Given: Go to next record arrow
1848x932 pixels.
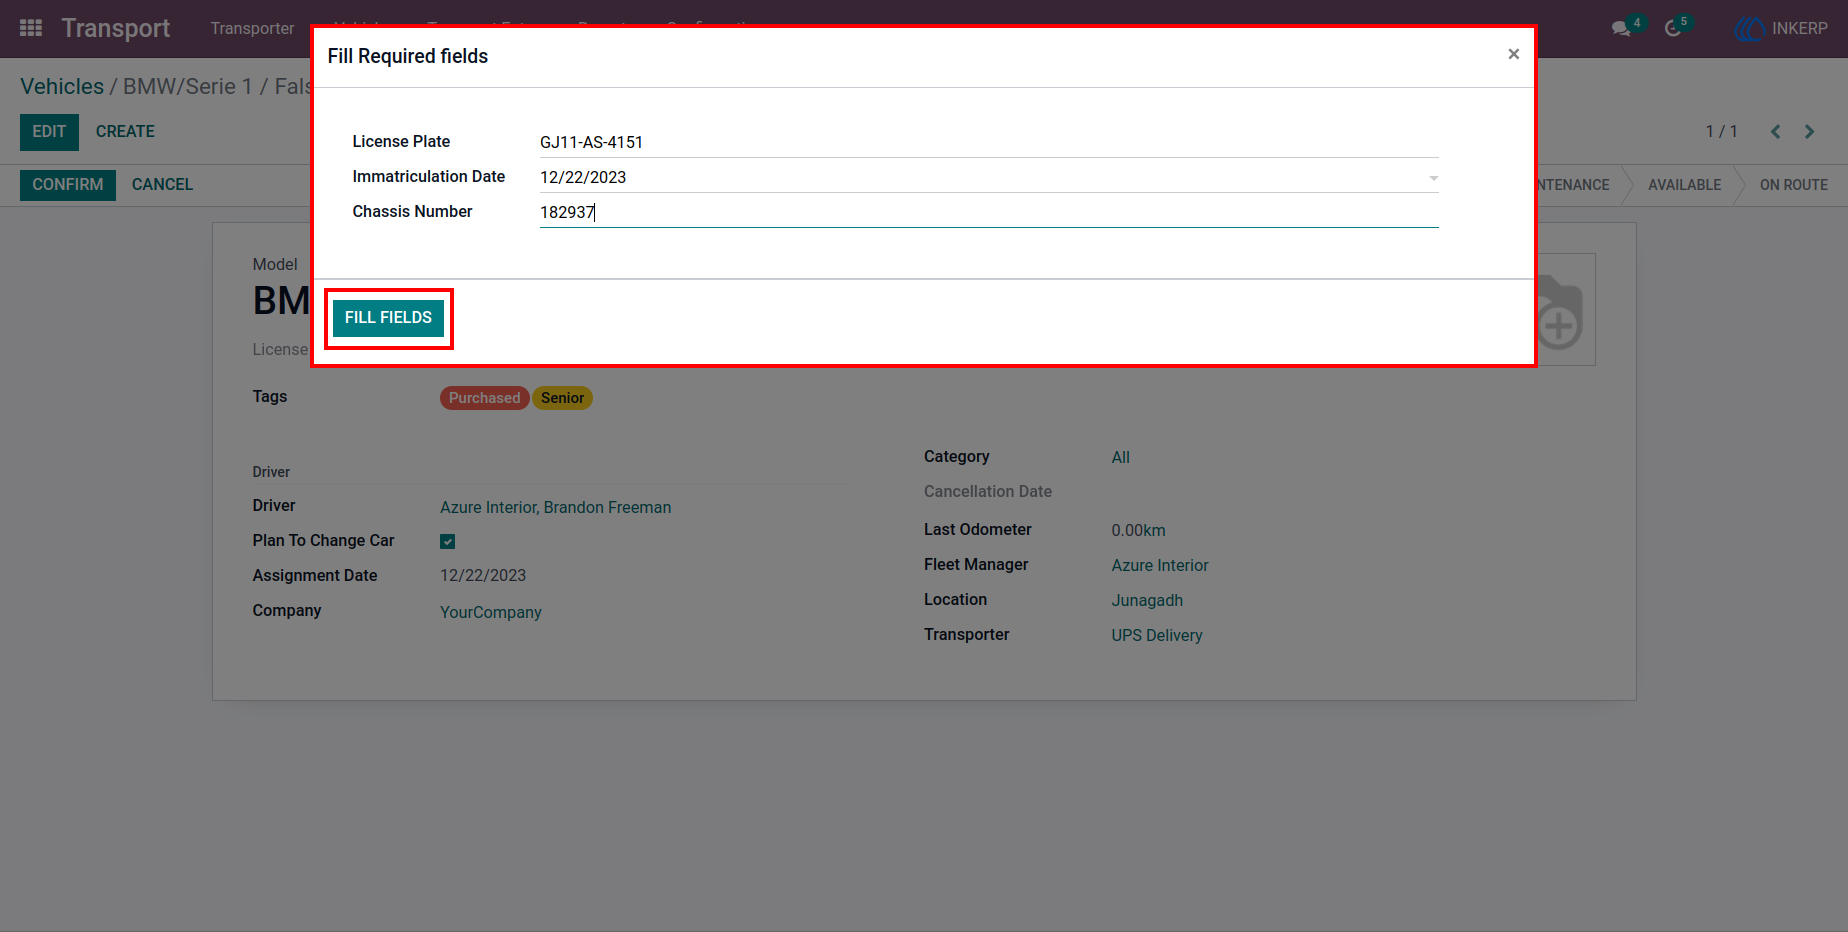Looking at the screenshot, I should [x=1809, y=132].
